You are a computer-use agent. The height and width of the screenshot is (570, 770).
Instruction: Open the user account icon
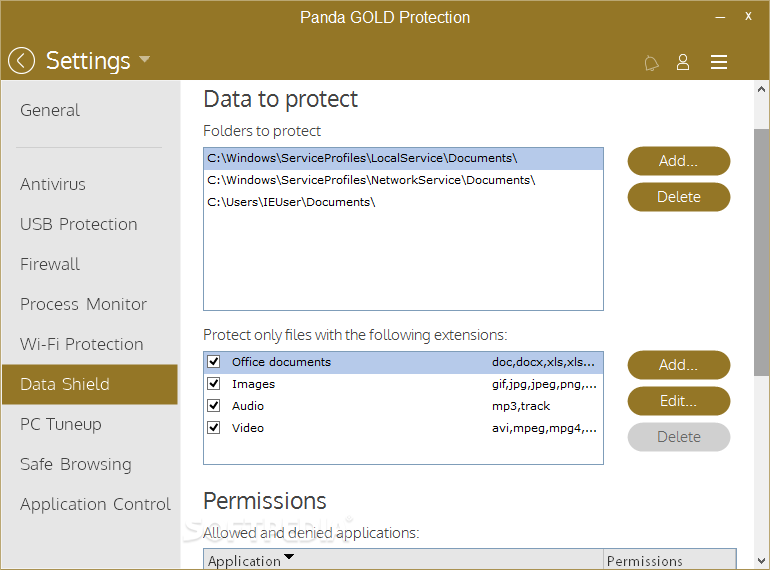click(683, 62)
